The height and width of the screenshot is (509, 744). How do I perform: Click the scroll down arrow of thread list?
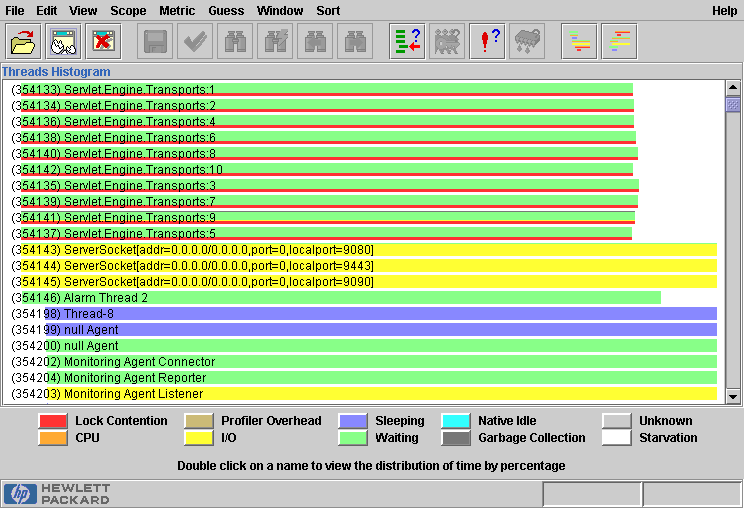coord(732,396)
